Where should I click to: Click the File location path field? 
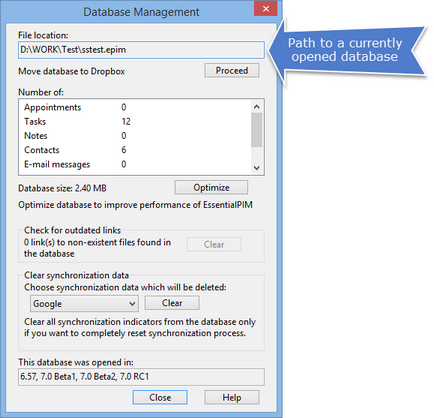[141, 50]
